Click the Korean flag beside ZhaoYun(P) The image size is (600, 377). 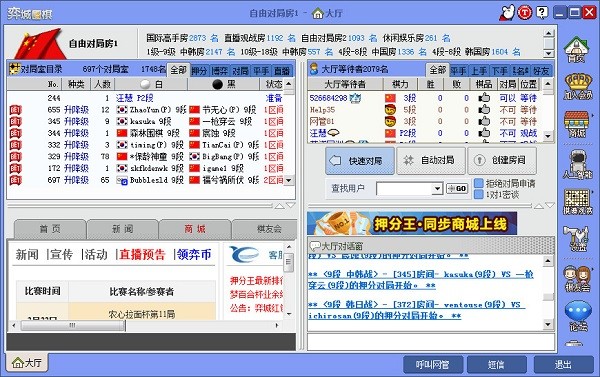click(122, 110)
